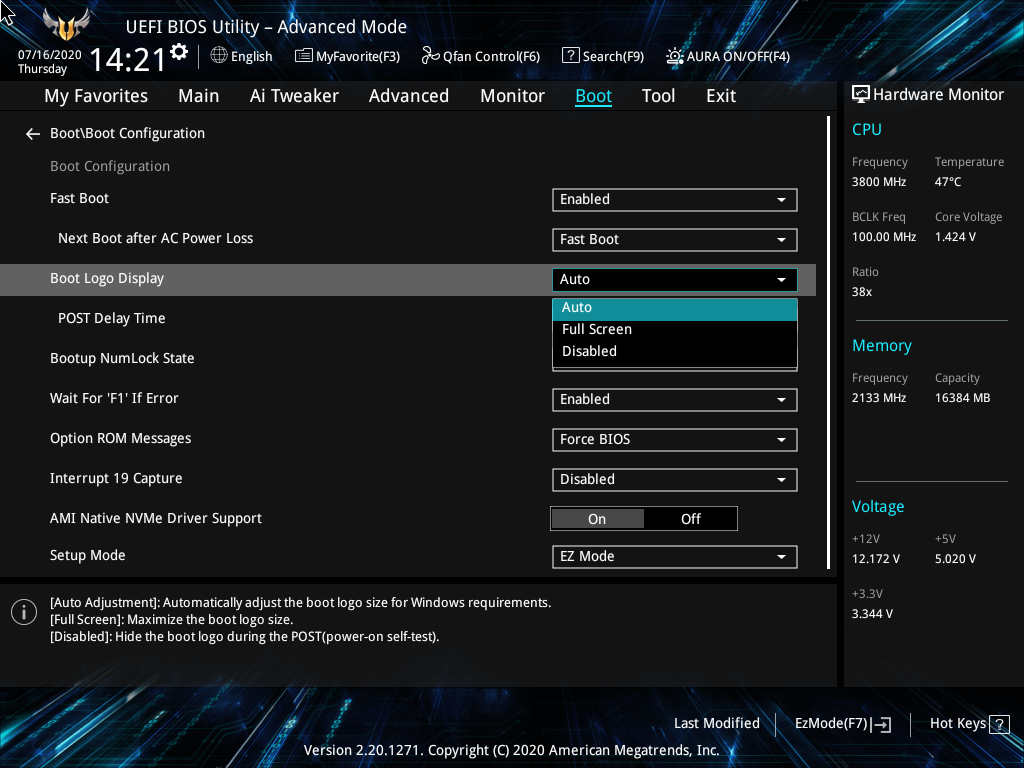Click the settings list scrollbar
The image size is (1024, 768).
click(x=828, y=343)
